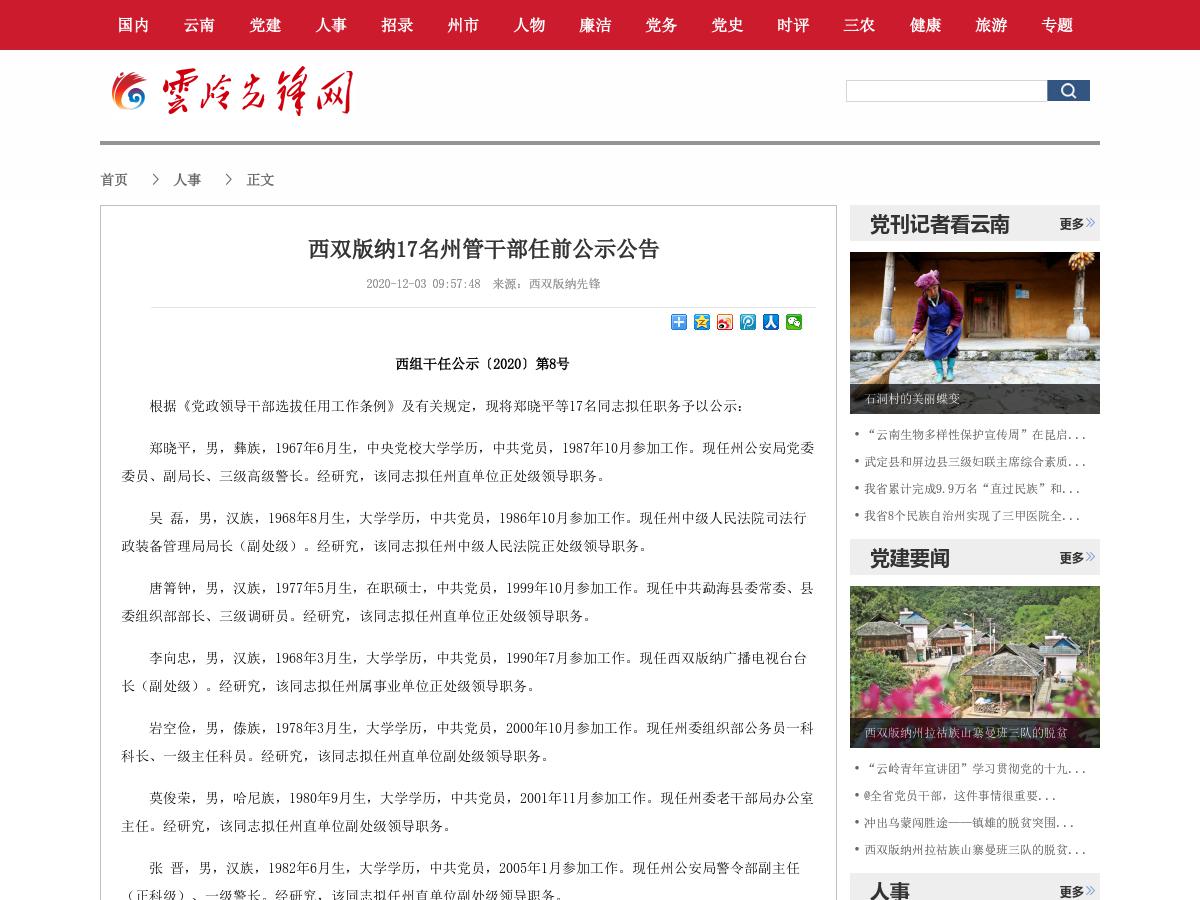Screen dimensions: 1200x900
Task: Click the Yunling Xianfeng site logo
Action: 230,91
